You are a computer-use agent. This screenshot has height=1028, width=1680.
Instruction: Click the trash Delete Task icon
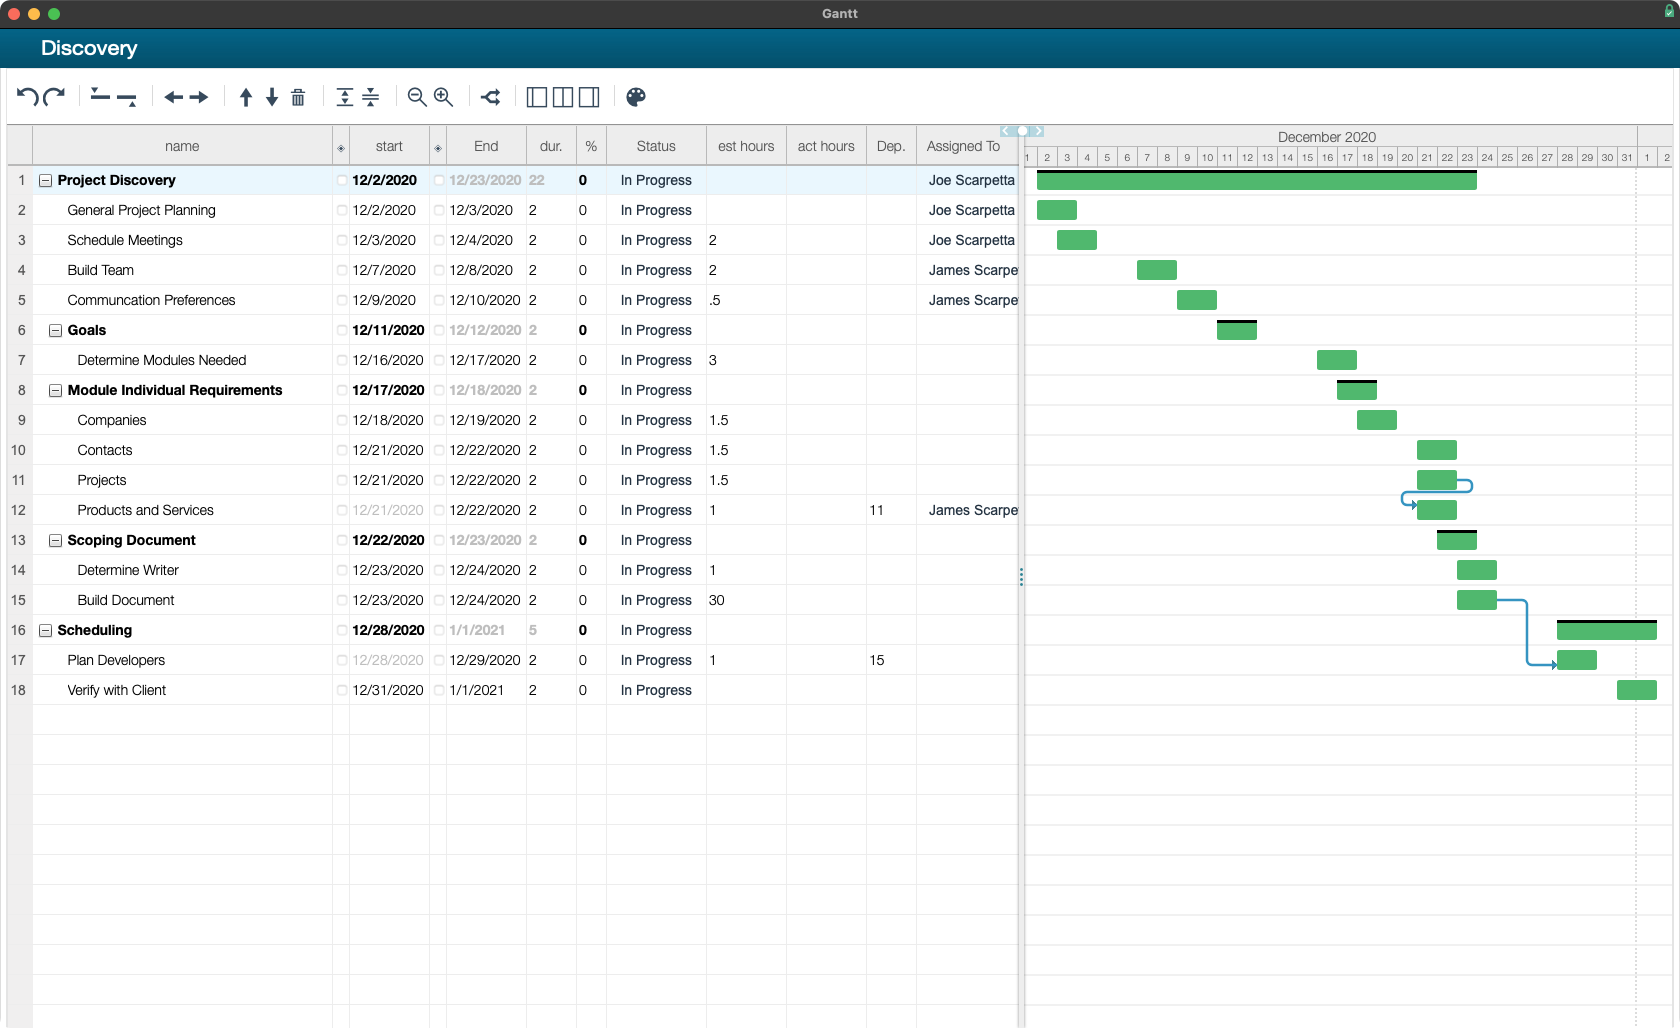(x=297, y=97)
